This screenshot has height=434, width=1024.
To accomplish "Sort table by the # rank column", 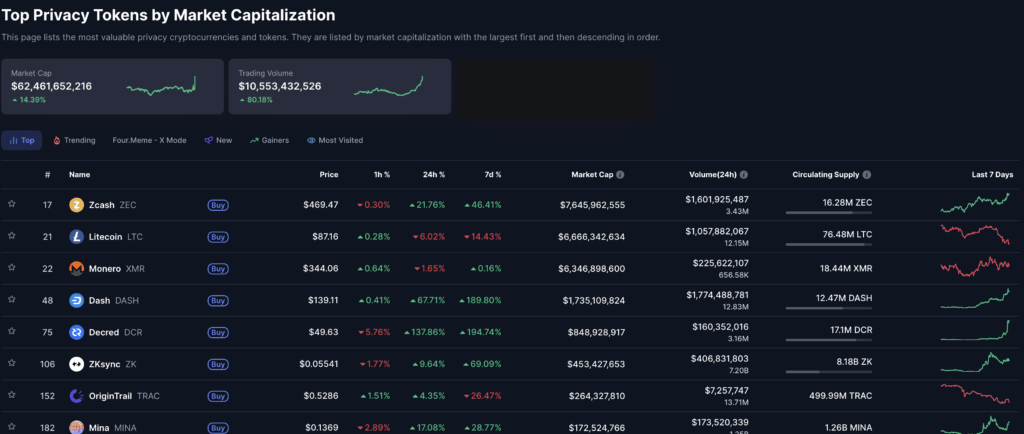I will click(48, 175).
